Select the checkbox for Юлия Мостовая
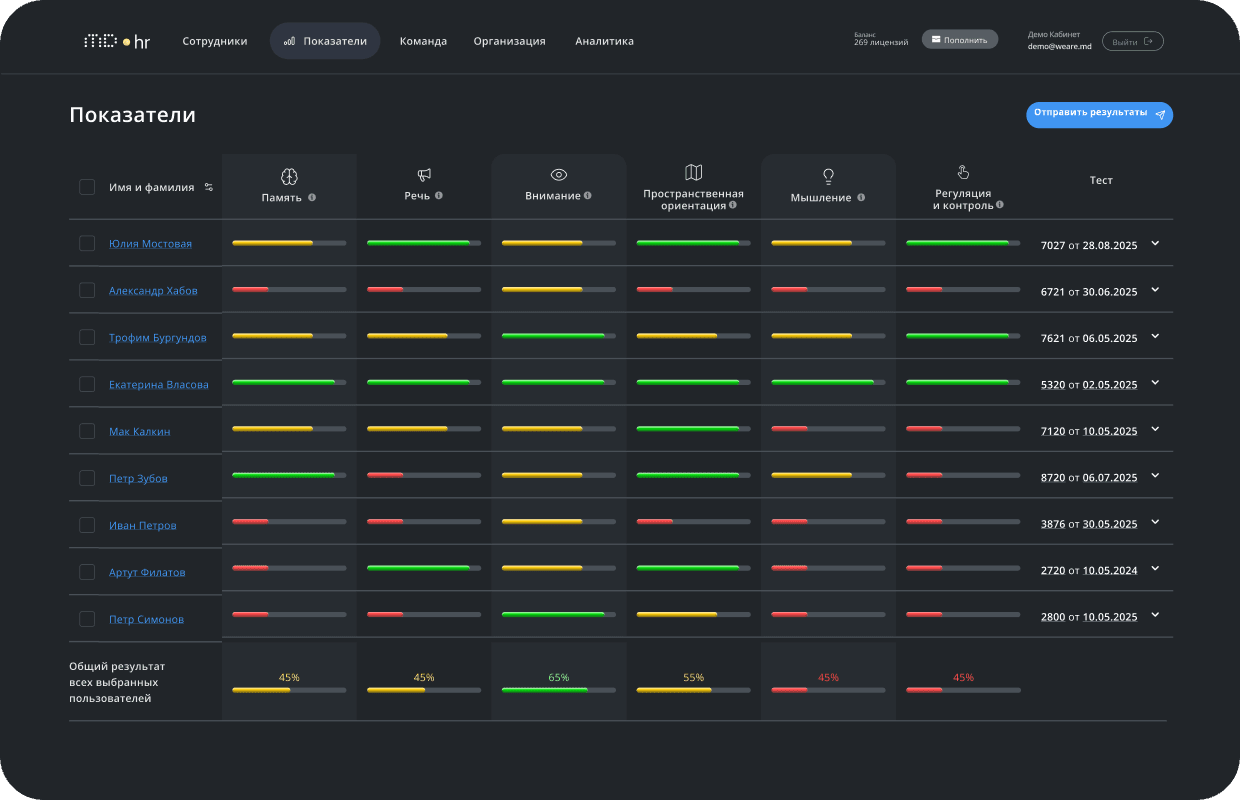Screen dimensions: 1240x800 (87, 243)
